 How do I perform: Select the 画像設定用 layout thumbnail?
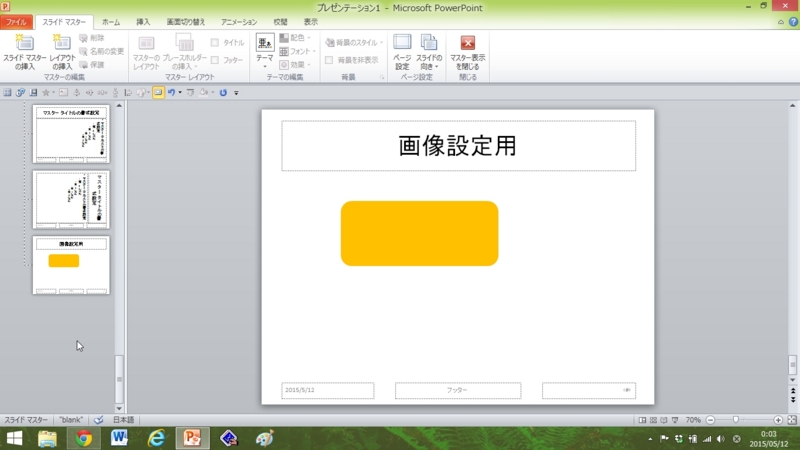(x=71, y=265)
